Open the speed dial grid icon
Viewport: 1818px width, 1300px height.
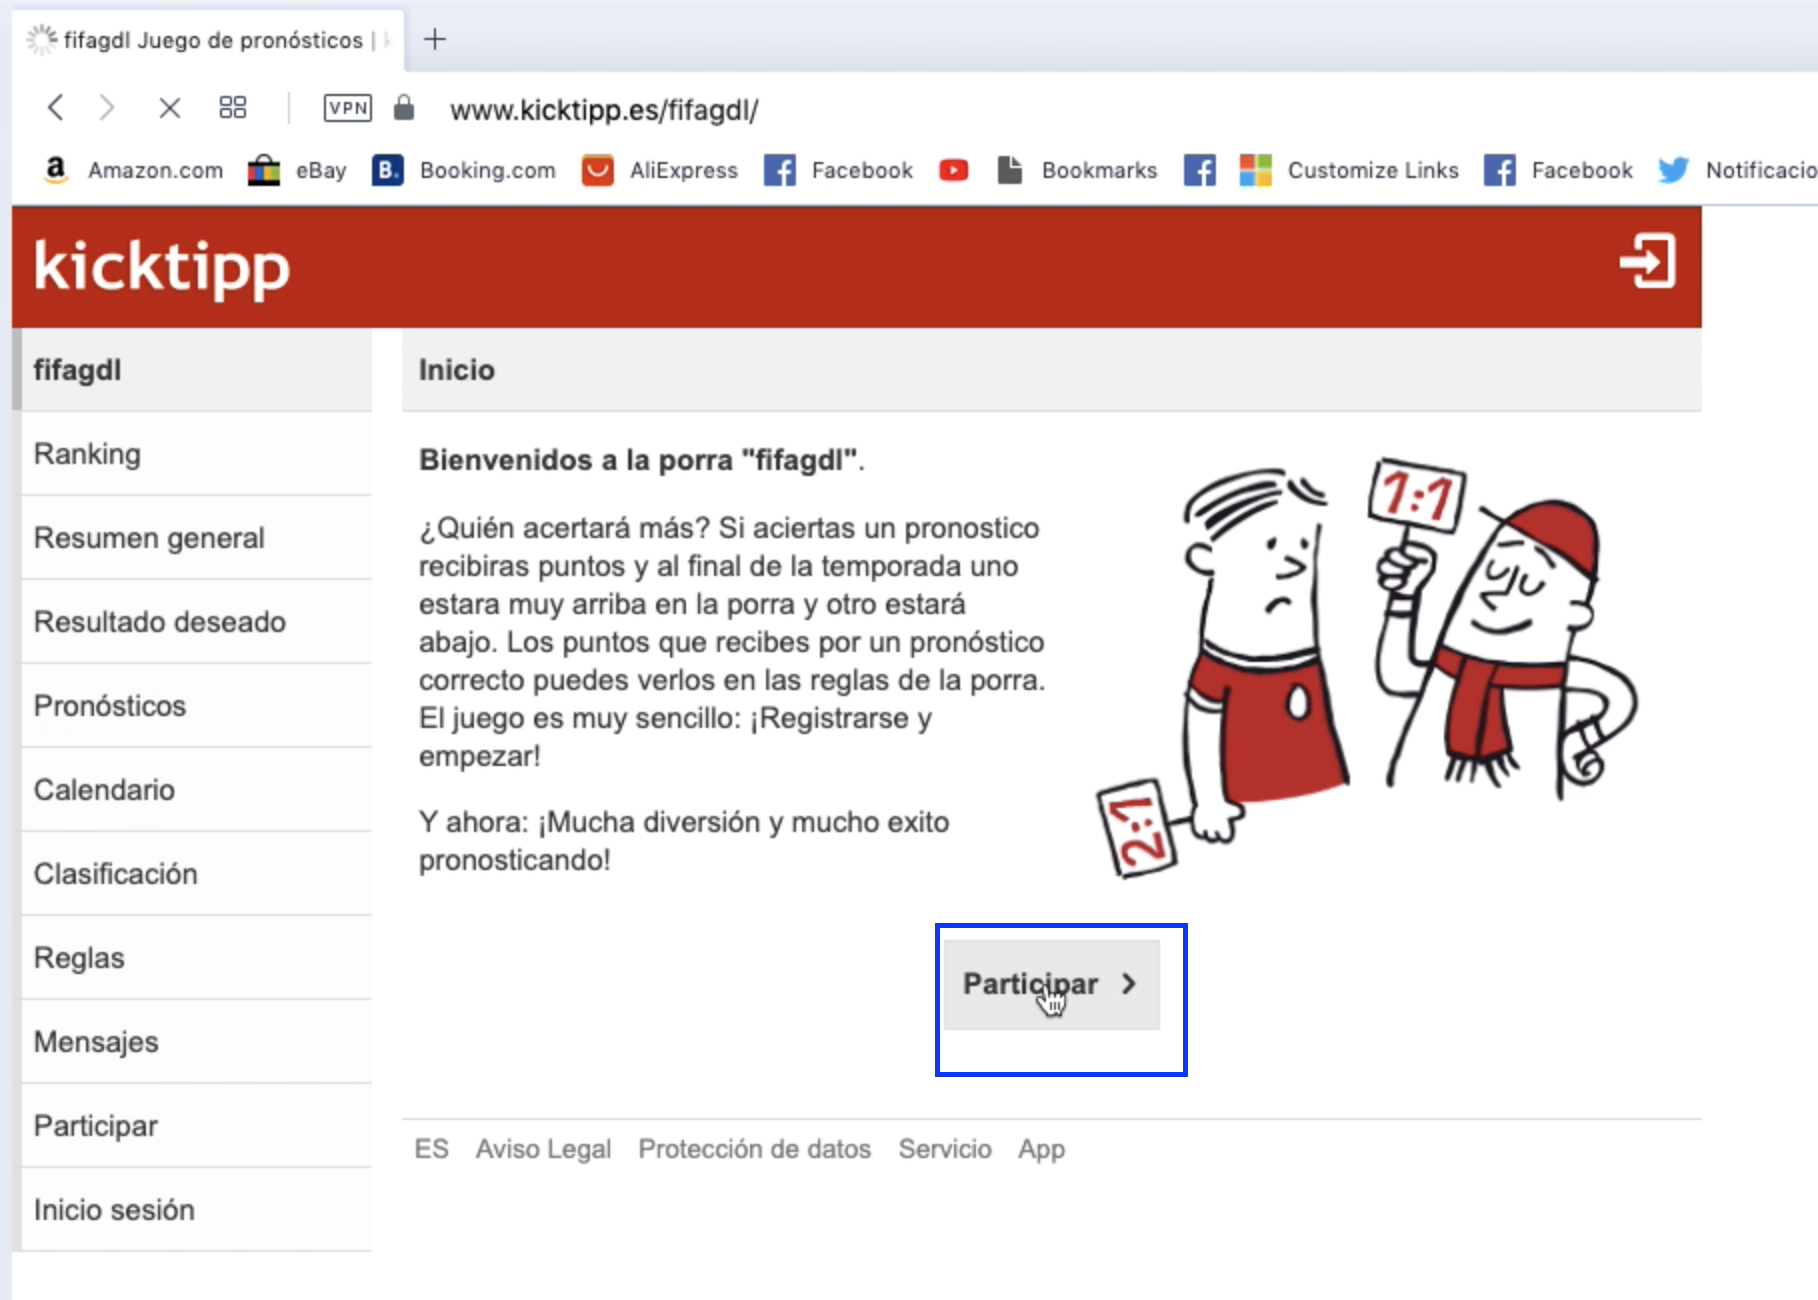click(x=233, y=108)
